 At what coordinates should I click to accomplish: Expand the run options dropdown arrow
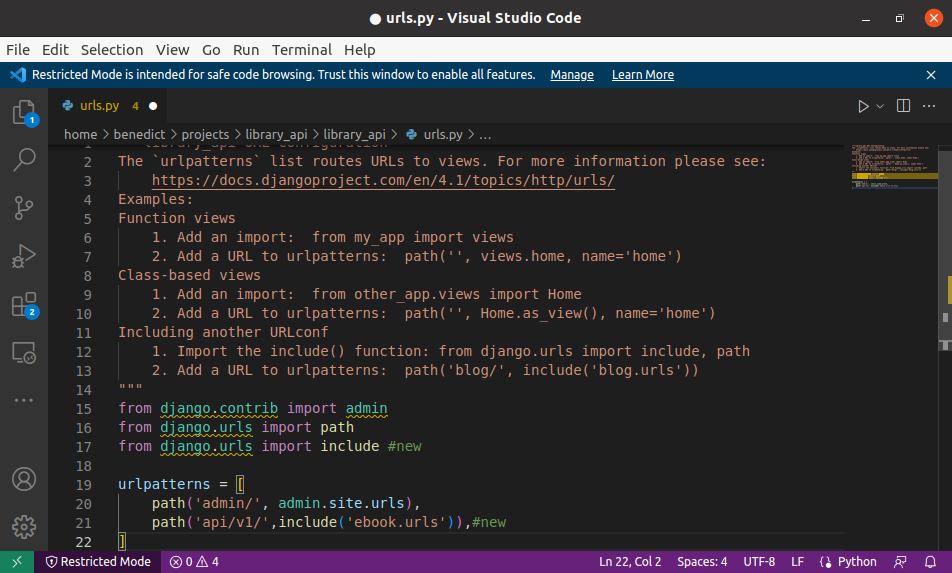(x=880, y=106)
